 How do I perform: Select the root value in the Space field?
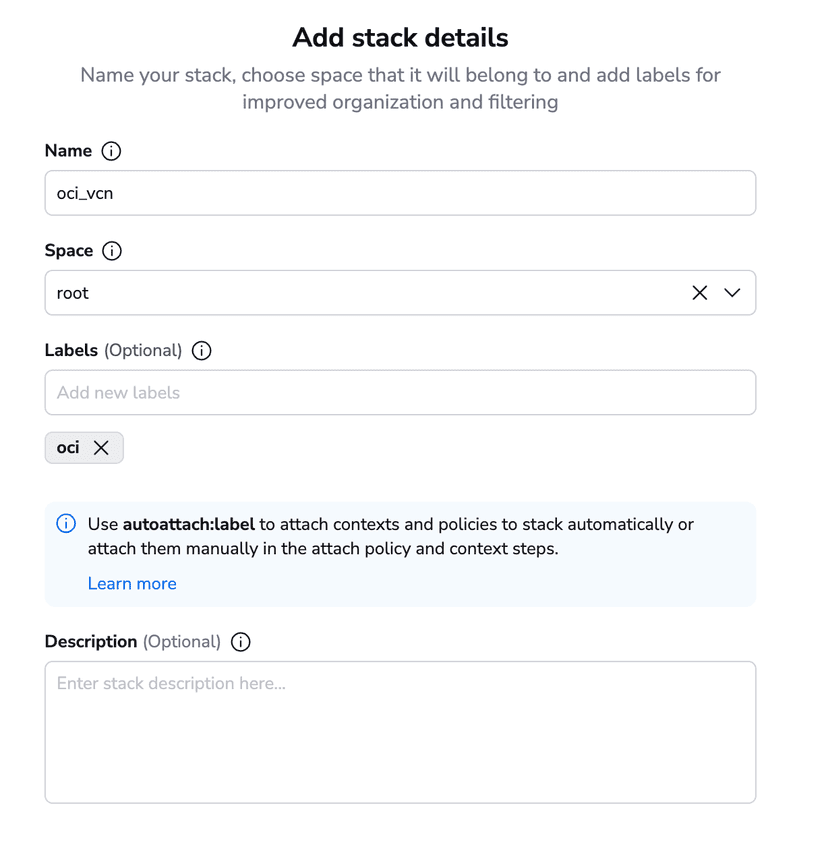click(x=72, y=292)
